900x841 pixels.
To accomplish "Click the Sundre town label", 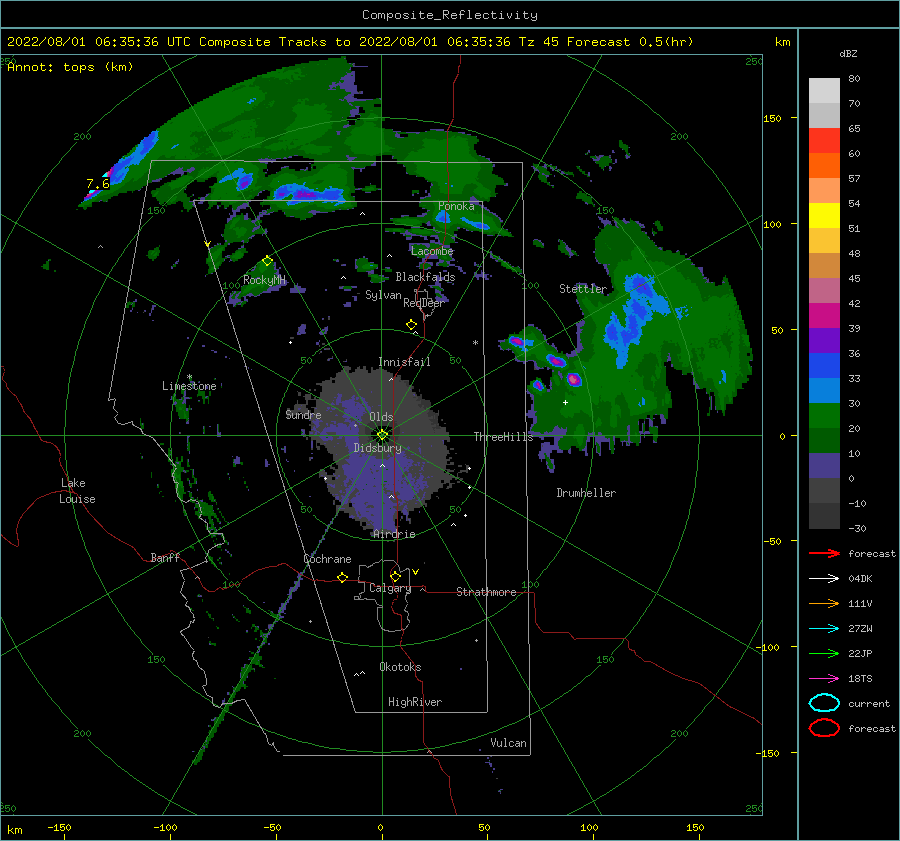I will (304, 414).
